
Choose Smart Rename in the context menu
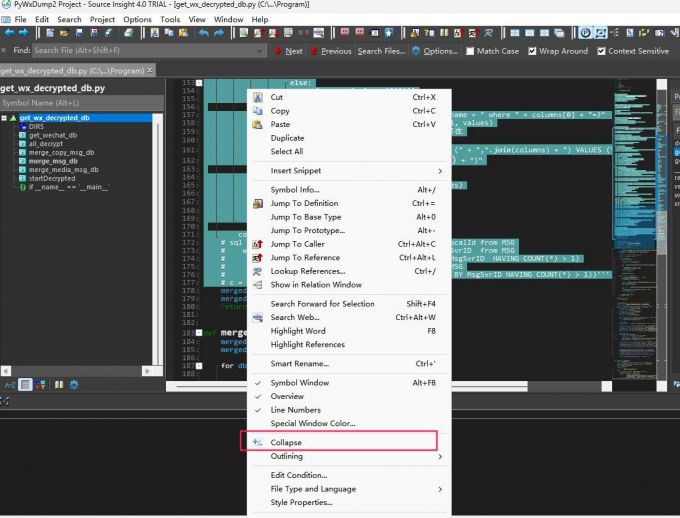pos(349,364)
